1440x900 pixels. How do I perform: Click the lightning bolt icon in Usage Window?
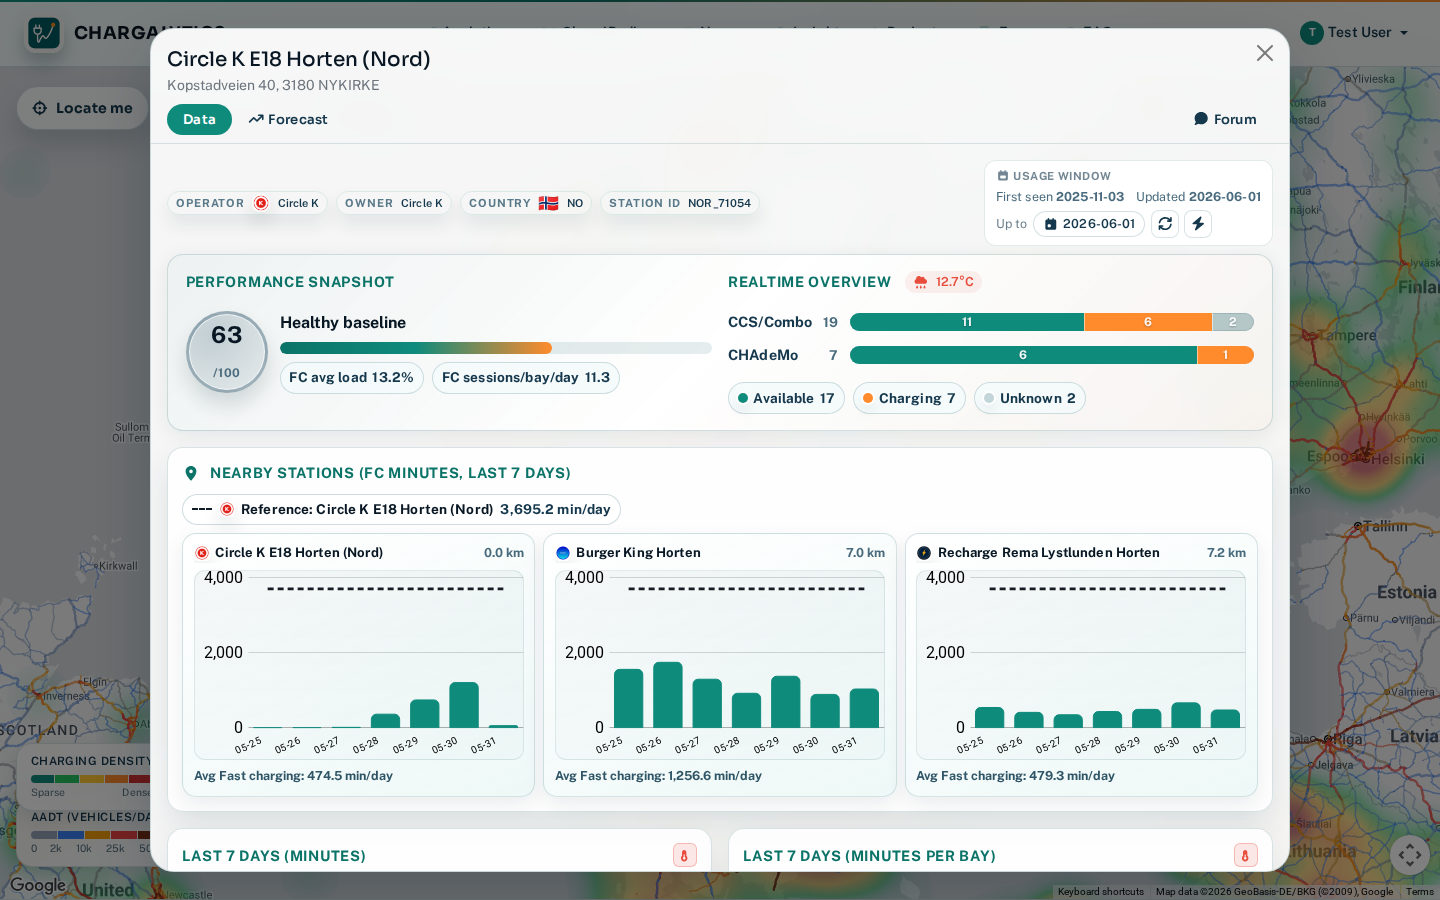pos(1198,224)
